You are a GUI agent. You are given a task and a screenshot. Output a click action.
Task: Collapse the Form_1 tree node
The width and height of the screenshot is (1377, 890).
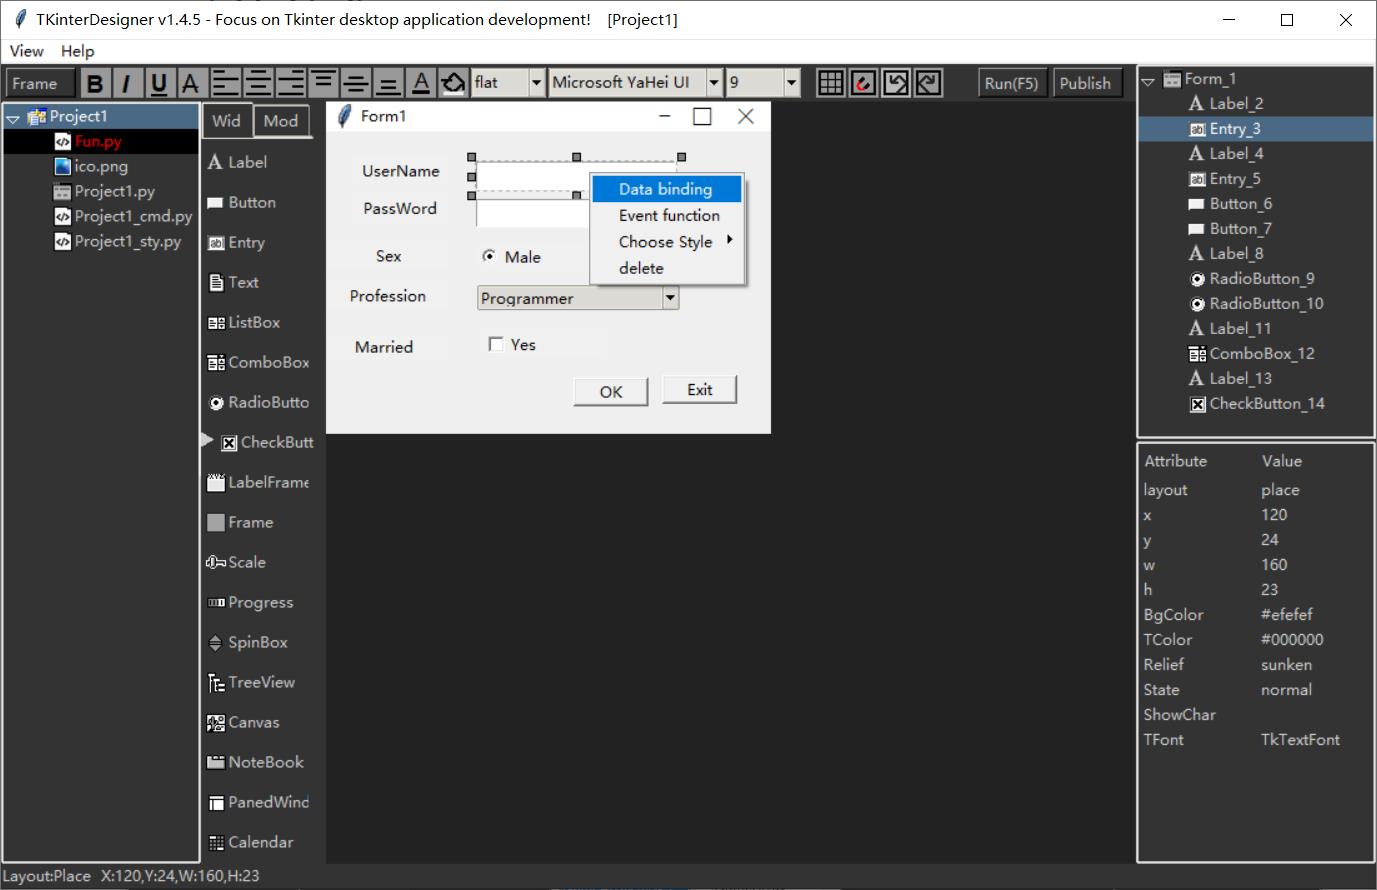click(1148, 81)
